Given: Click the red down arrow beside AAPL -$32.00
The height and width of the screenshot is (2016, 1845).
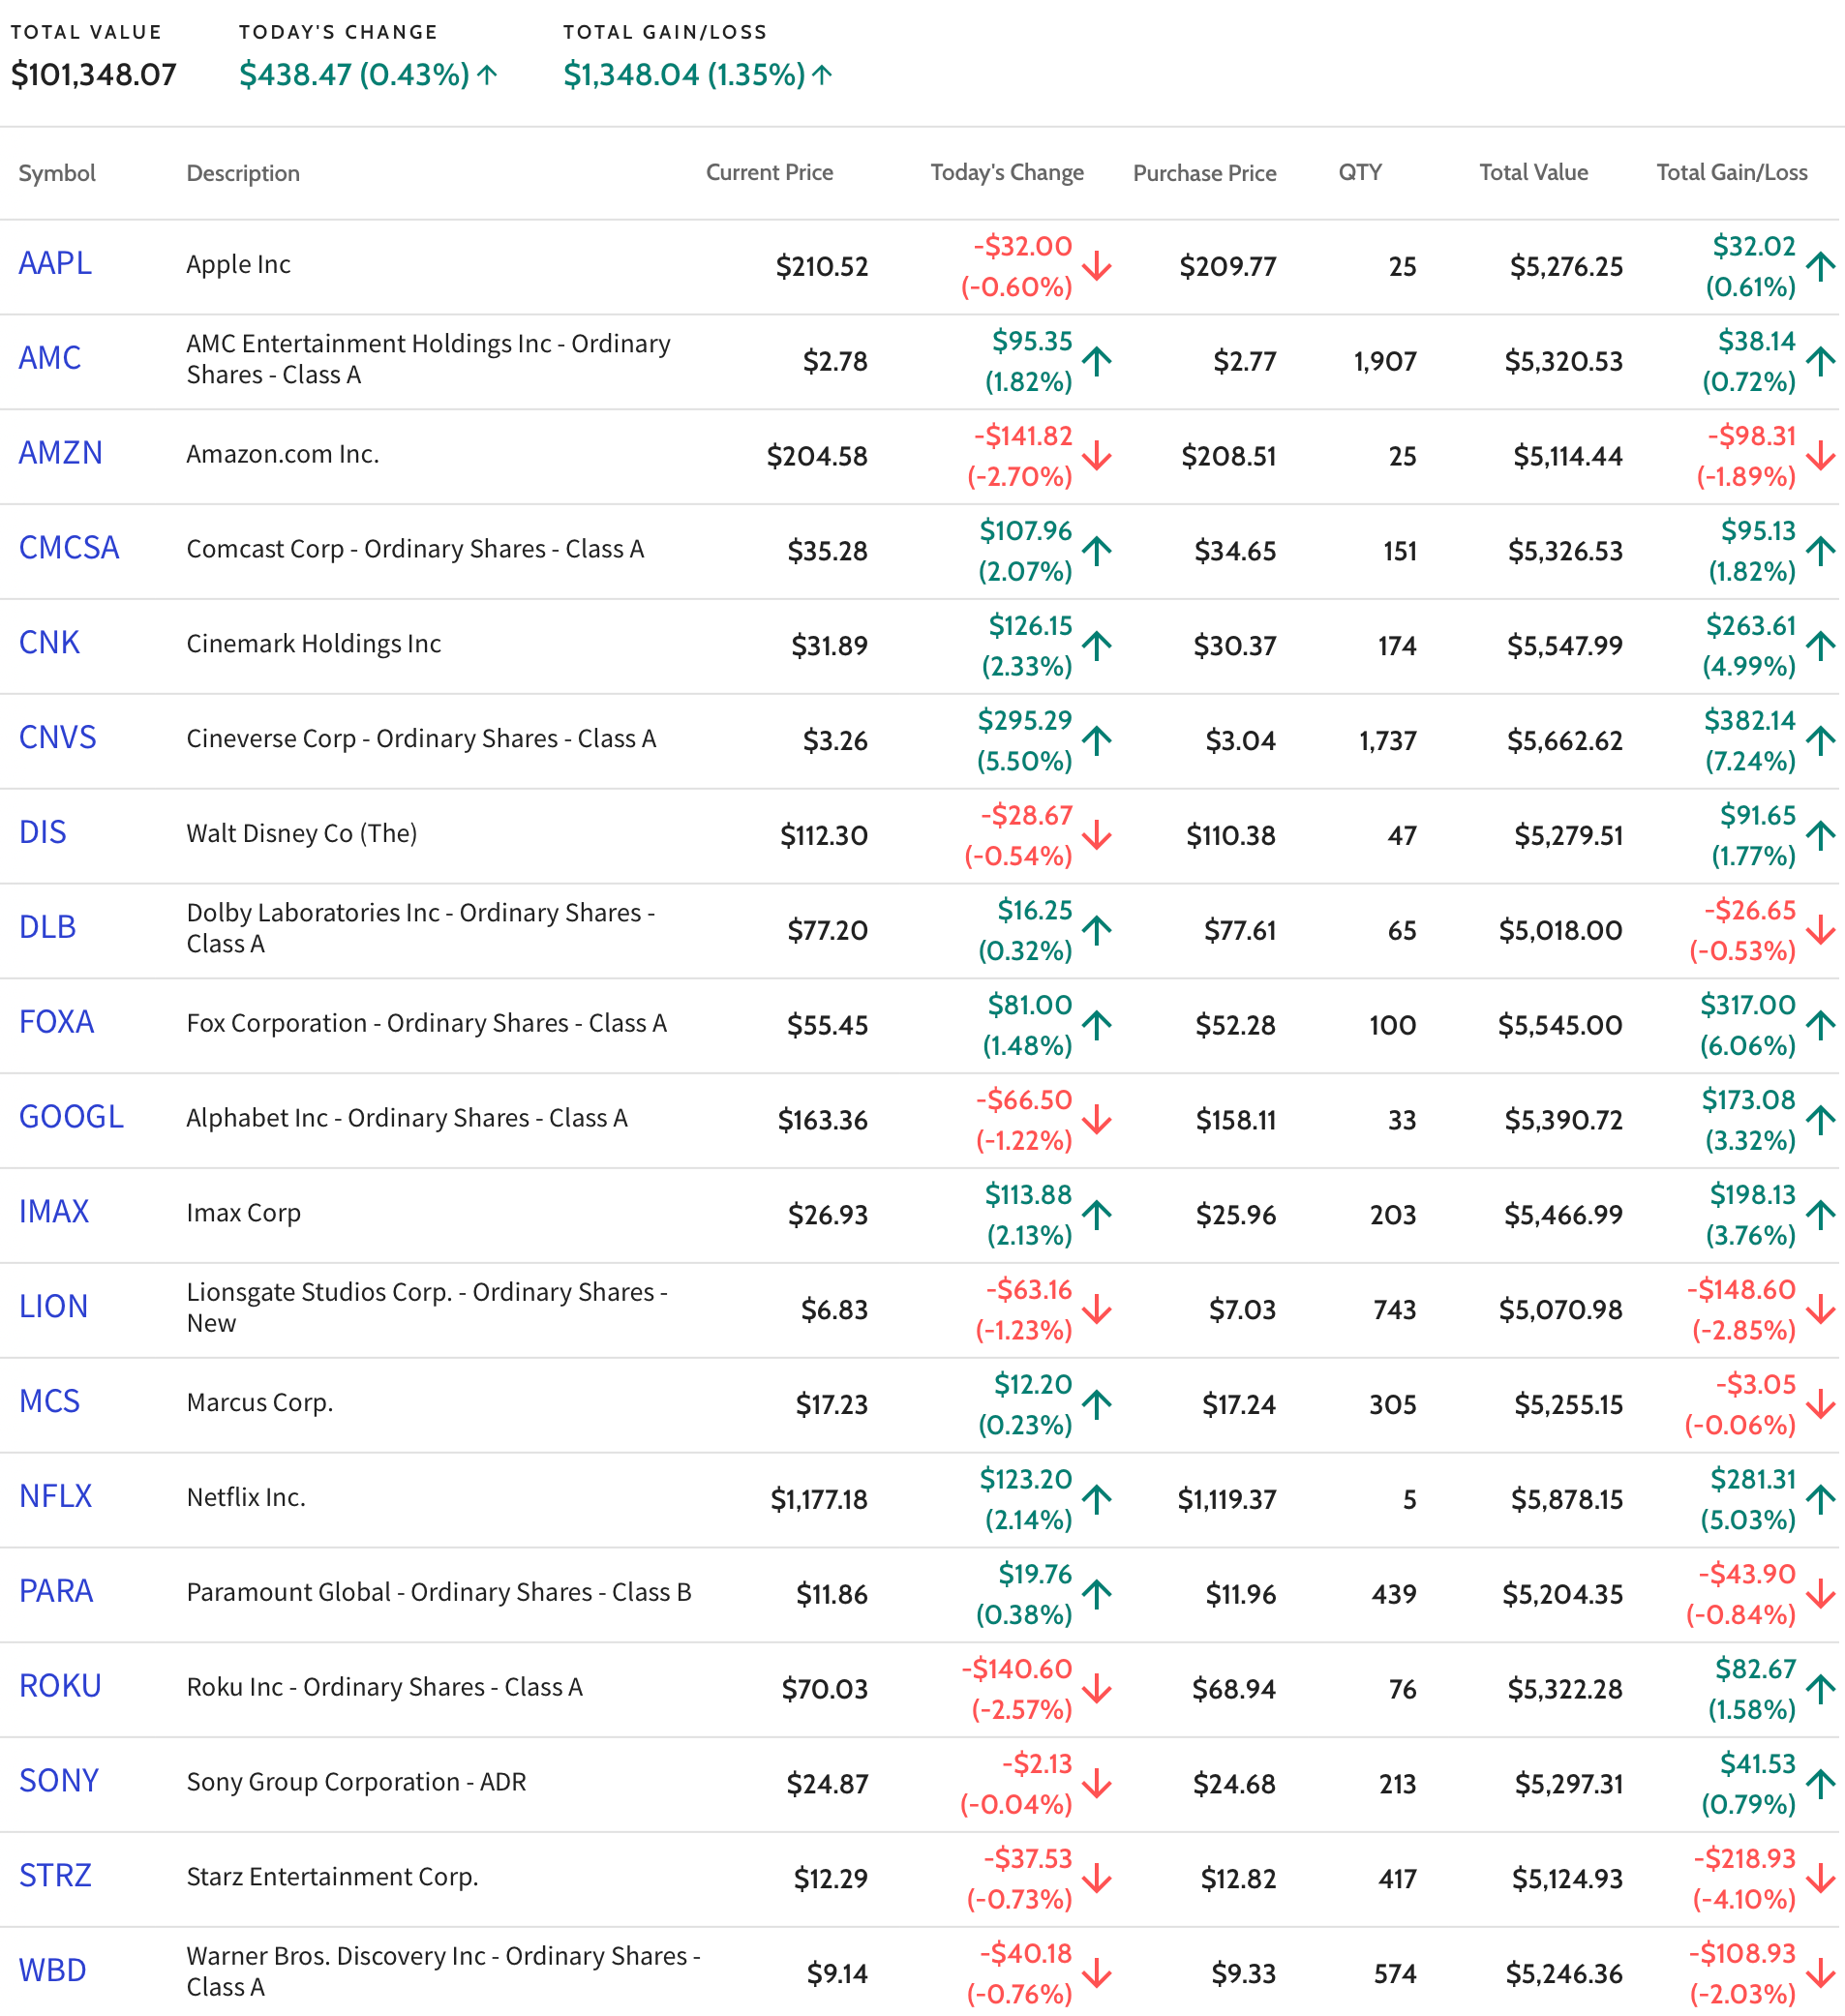Looking at the screenshot, I should point(1097,267).
